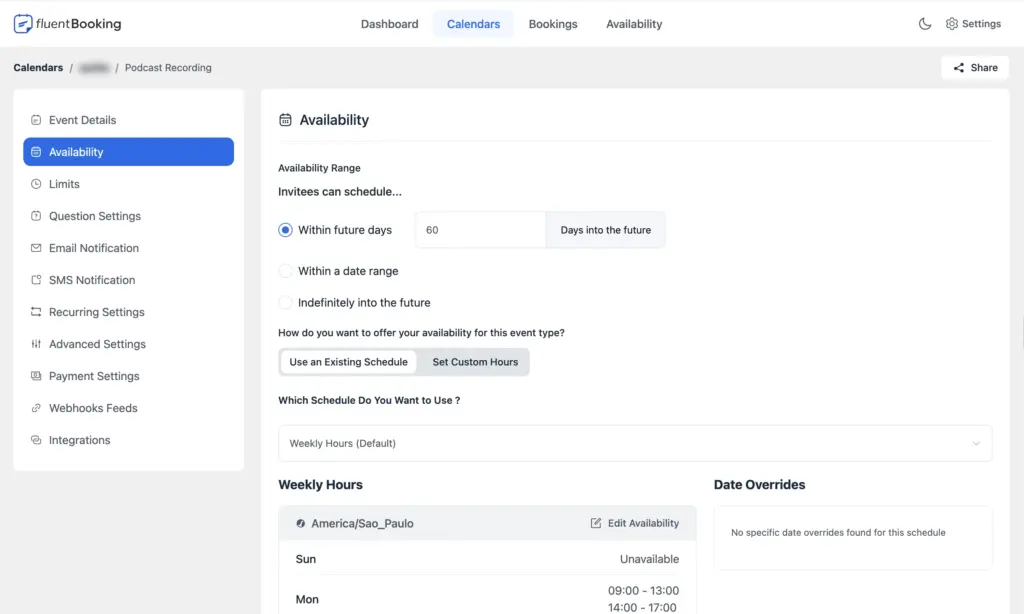
Task: Open Email Notification section
Action: tap(129, 248)
